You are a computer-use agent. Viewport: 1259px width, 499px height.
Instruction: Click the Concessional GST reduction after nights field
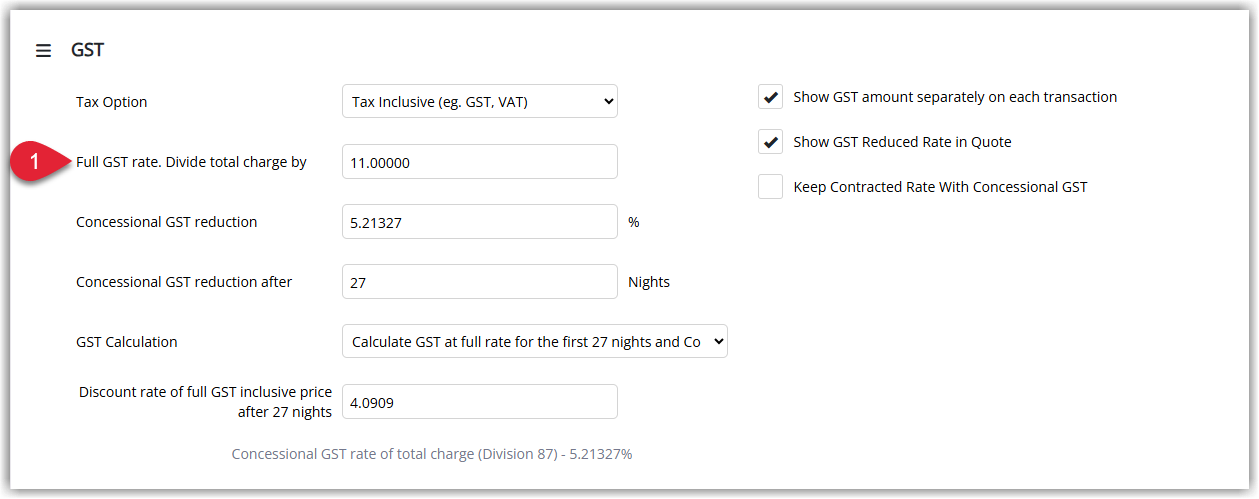pos(480,281)
